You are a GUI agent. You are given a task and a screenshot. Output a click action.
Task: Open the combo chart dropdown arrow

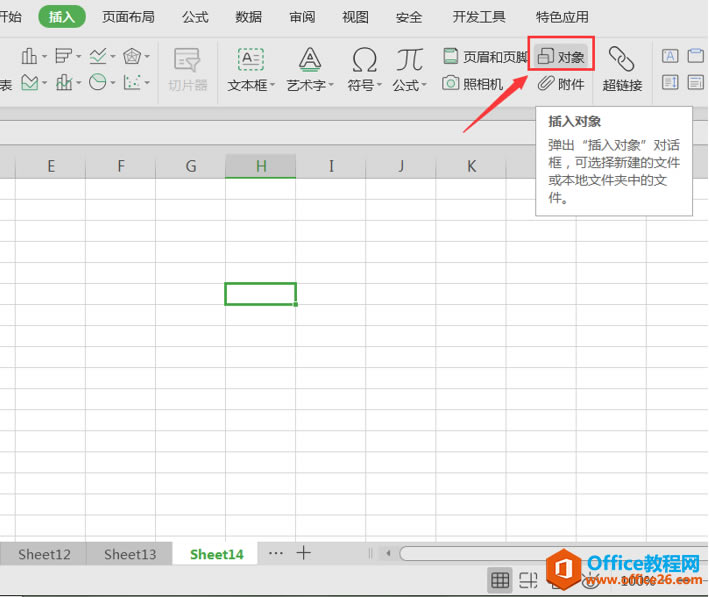(x=79, y=83)
